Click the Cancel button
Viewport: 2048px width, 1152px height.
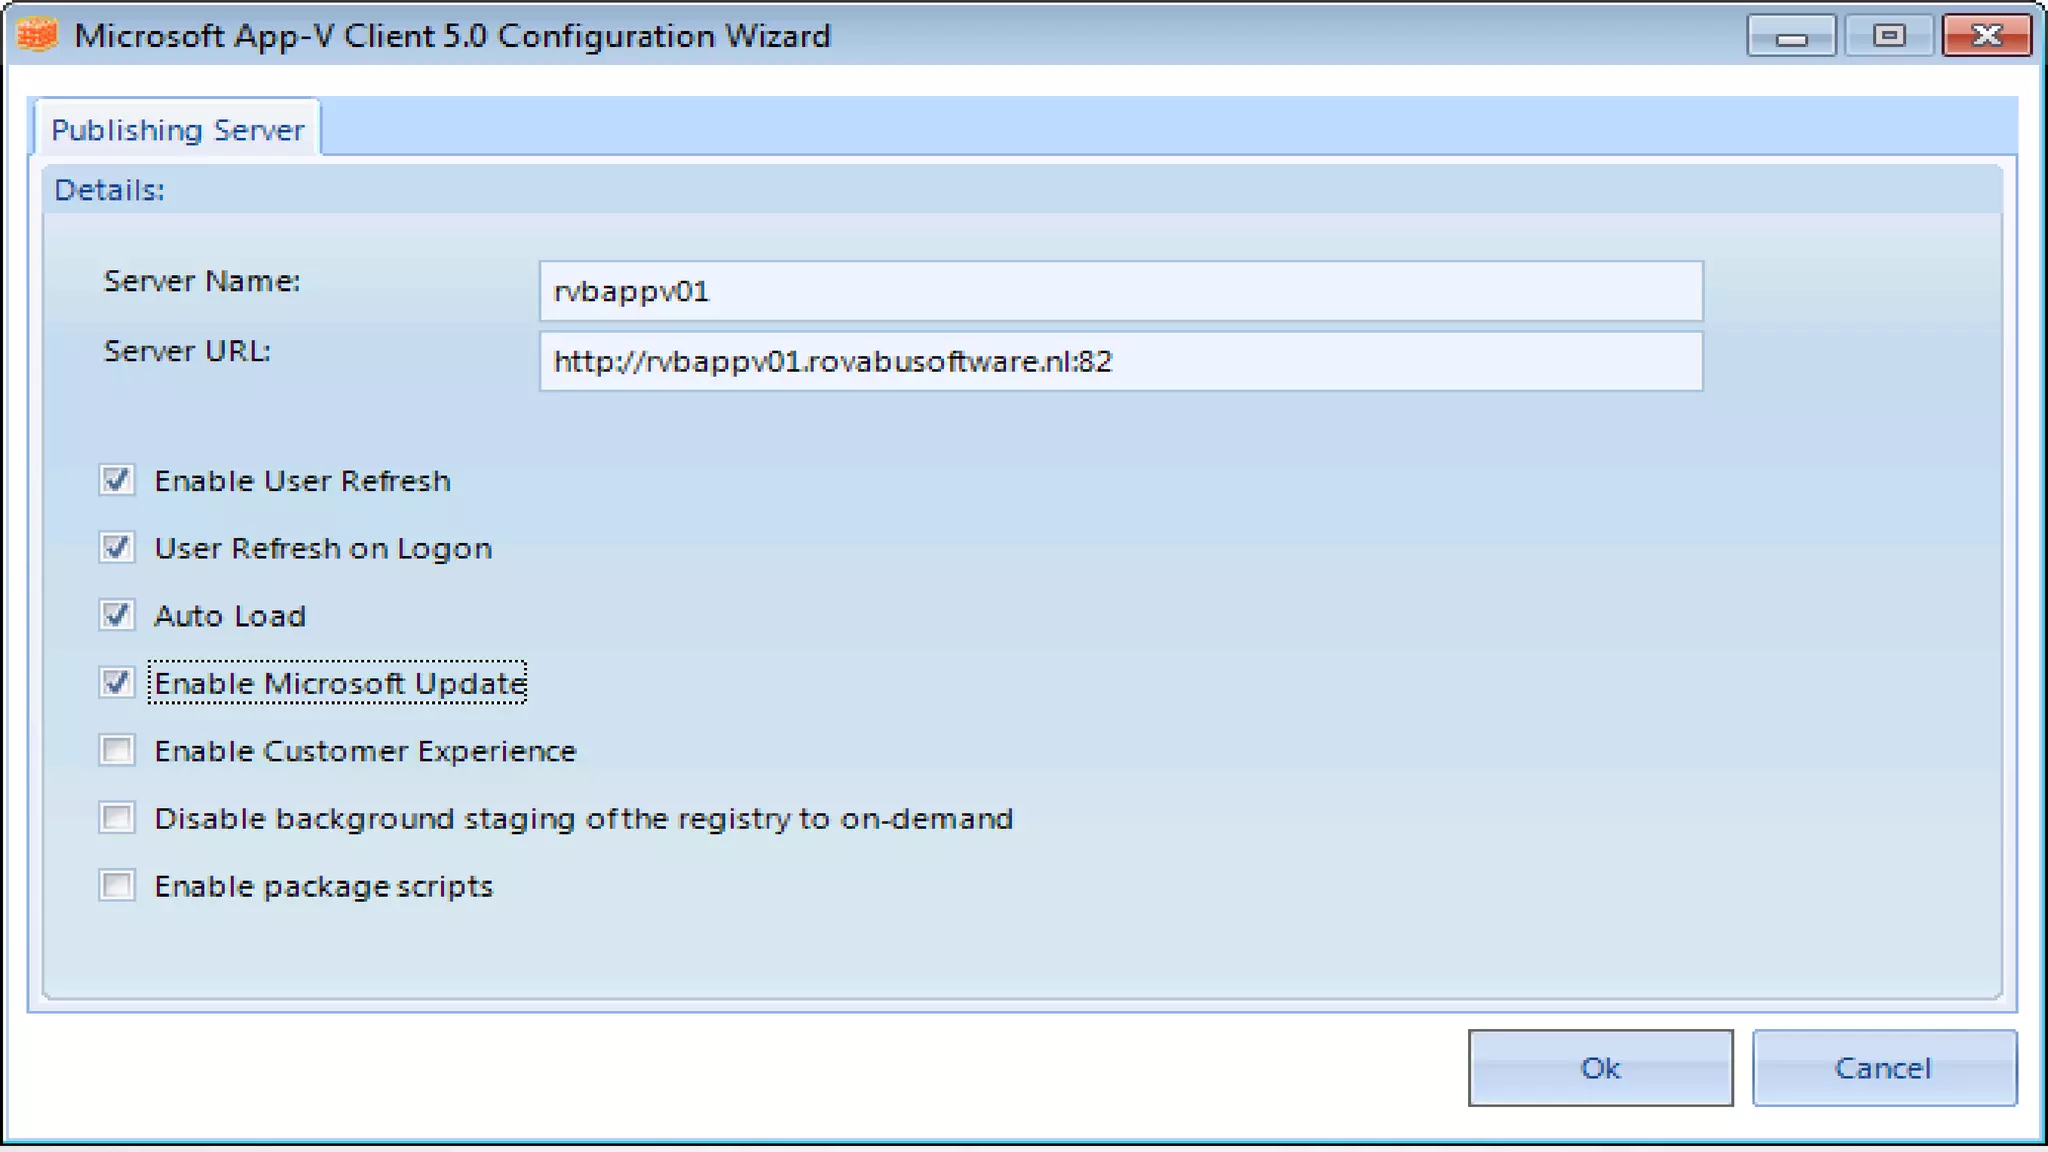click(x=1884, y=1068)
